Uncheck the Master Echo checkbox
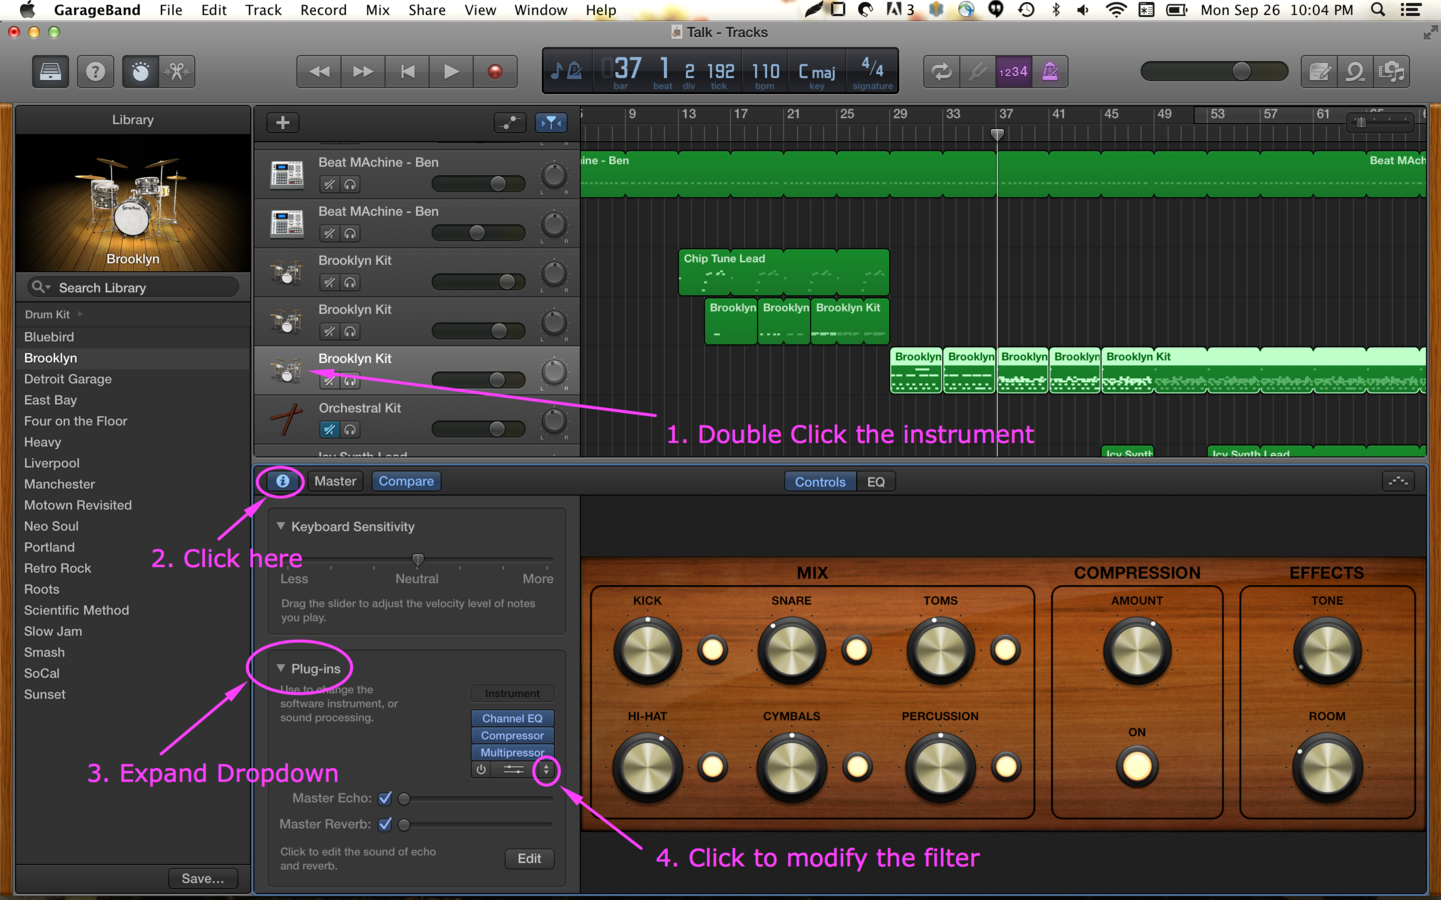This screenshot has width=1441, height=900. point(385,798)
